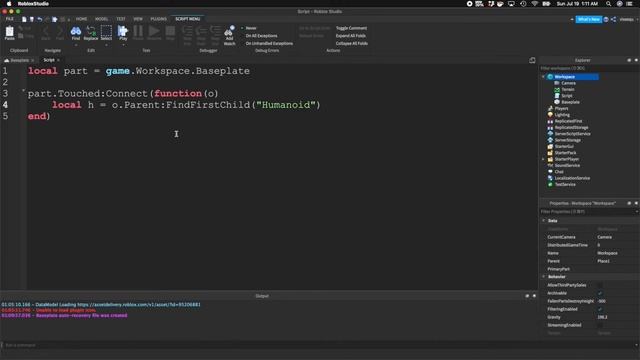
Task: Close the Script document tab
Action: click(x=58, y=60)
